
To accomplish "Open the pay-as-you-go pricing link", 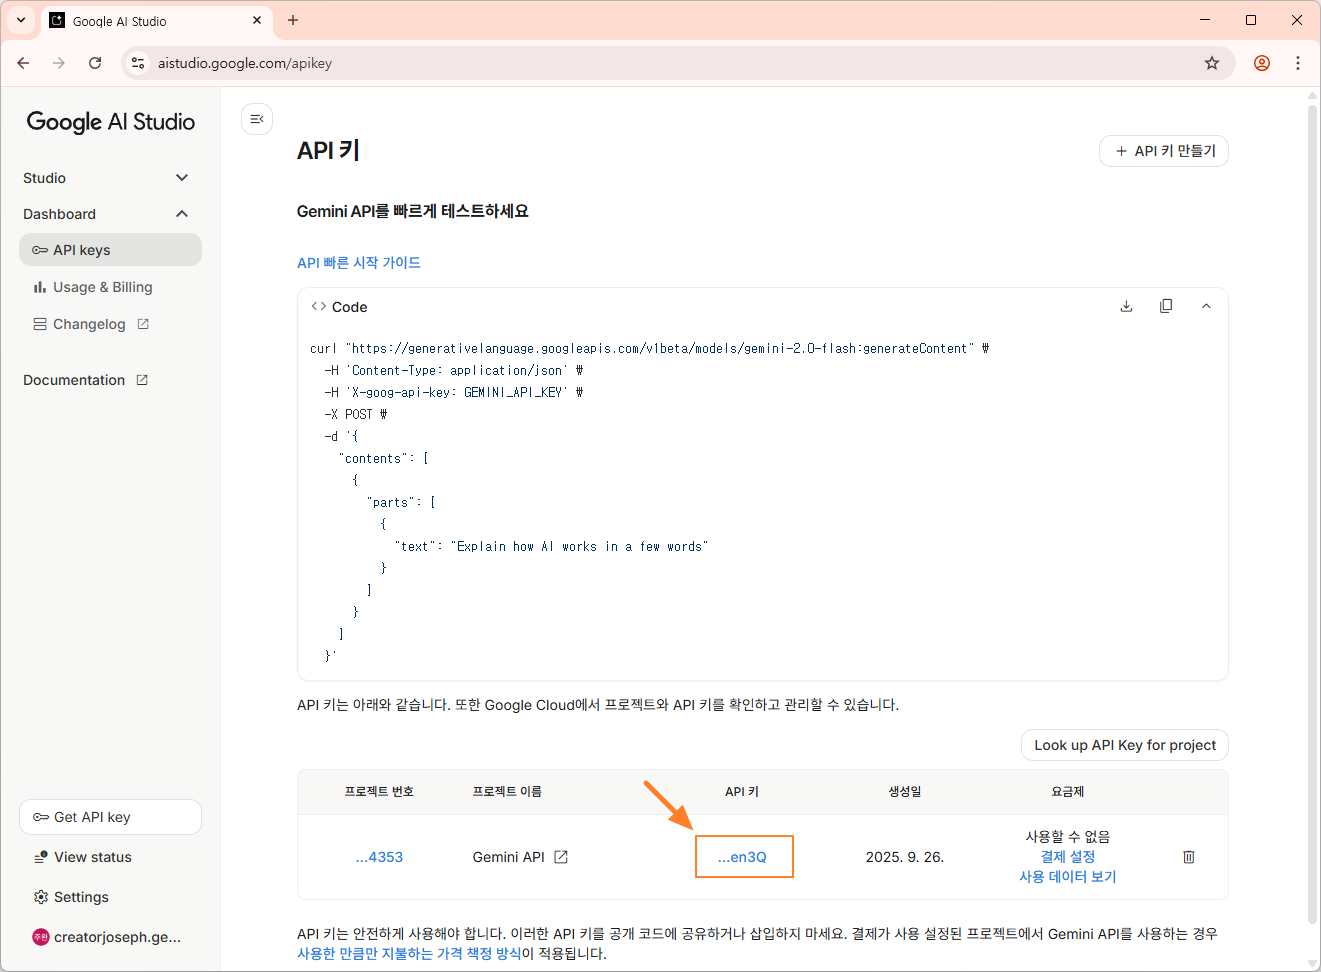I will [409, 953].
